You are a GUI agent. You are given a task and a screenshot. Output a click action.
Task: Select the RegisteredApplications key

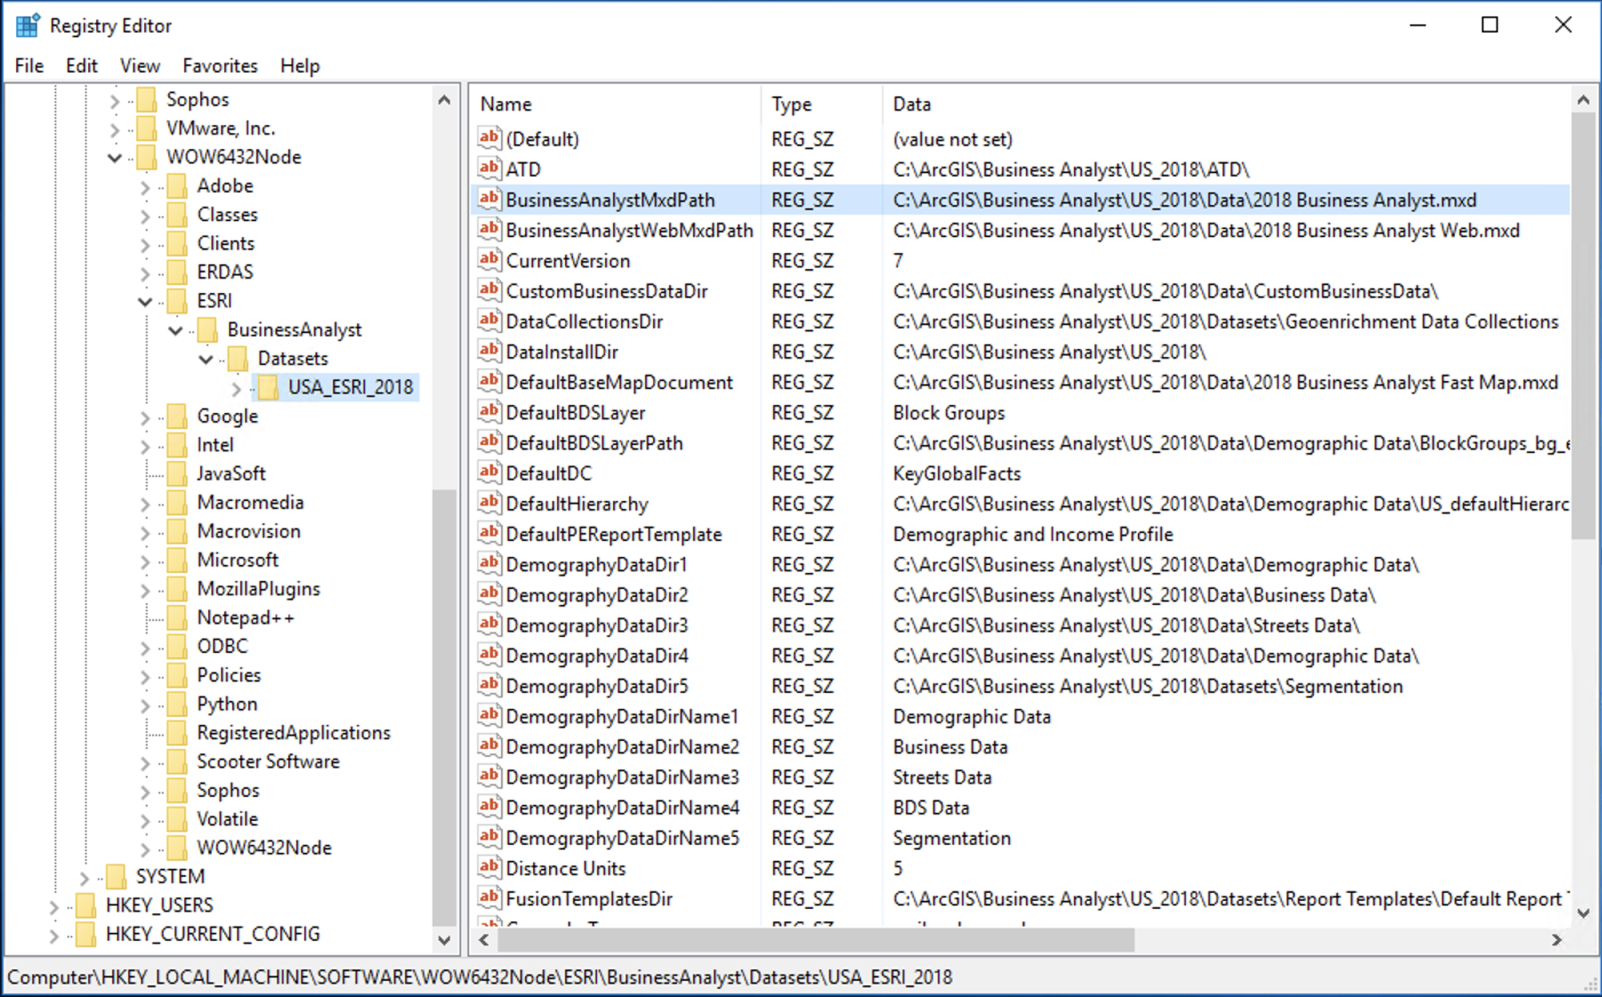(294, 733)
